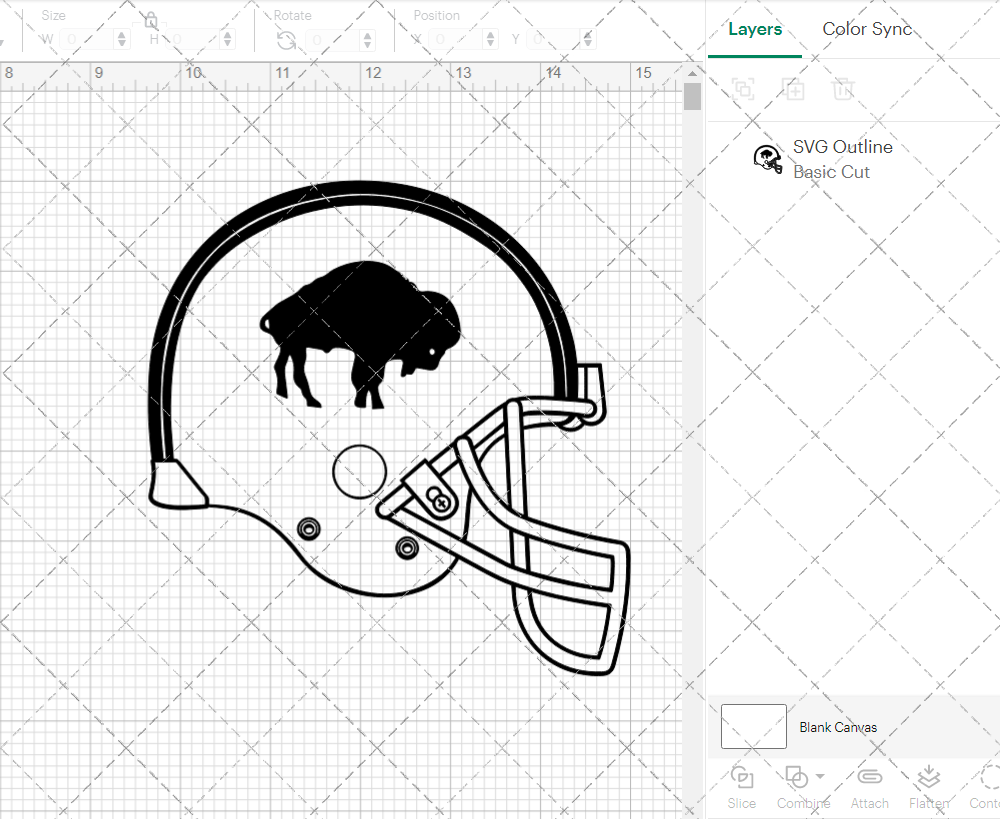Image resolution: width=1000 pixels, height=819 pixels.
Task: Click the Combine tool icon
Action: click(x=797, y=778)
